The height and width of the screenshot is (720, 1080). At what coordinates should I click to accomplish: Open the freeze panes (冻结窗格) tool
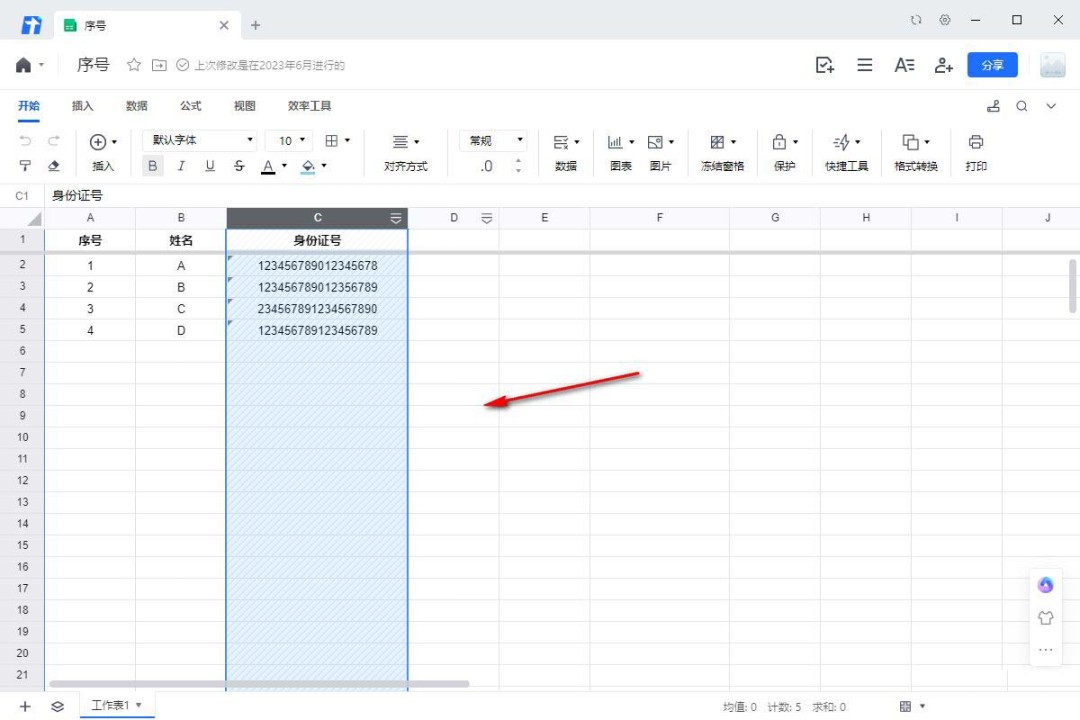(717, 142)
